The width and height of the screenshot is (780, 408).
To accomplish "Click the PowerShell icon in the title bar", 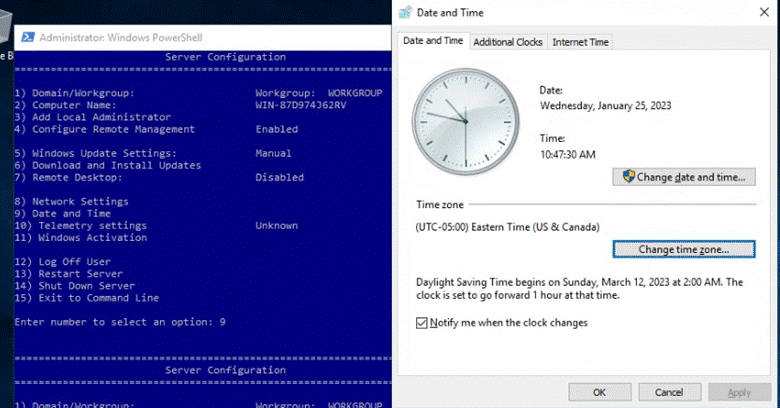I will point(28,37).
